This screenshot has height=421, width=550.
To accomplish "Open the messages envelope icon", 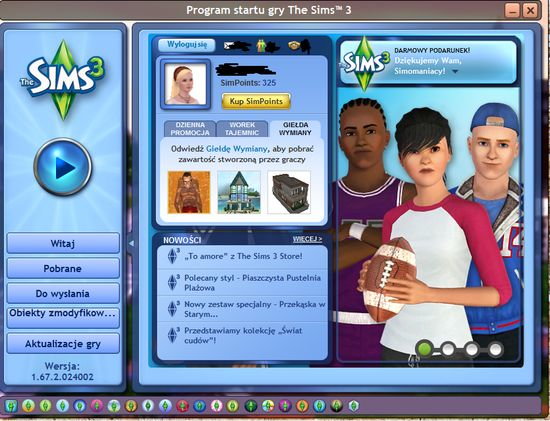I will click(x=229, y=46).
